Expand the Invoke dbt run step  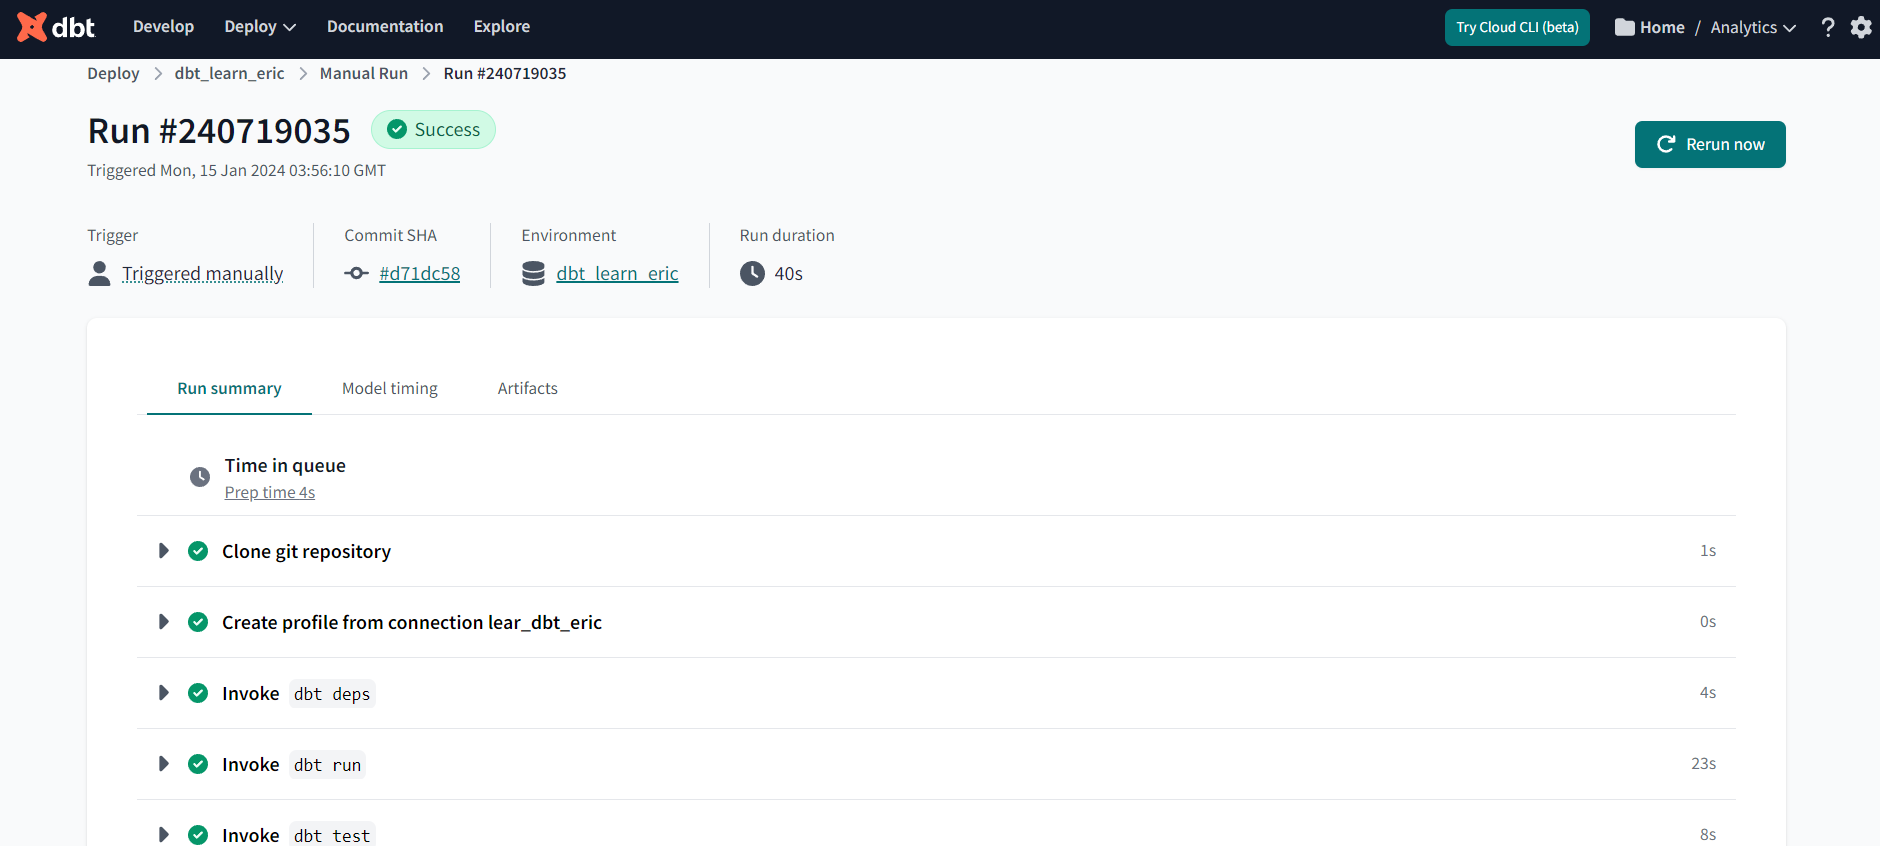(164, 764)
